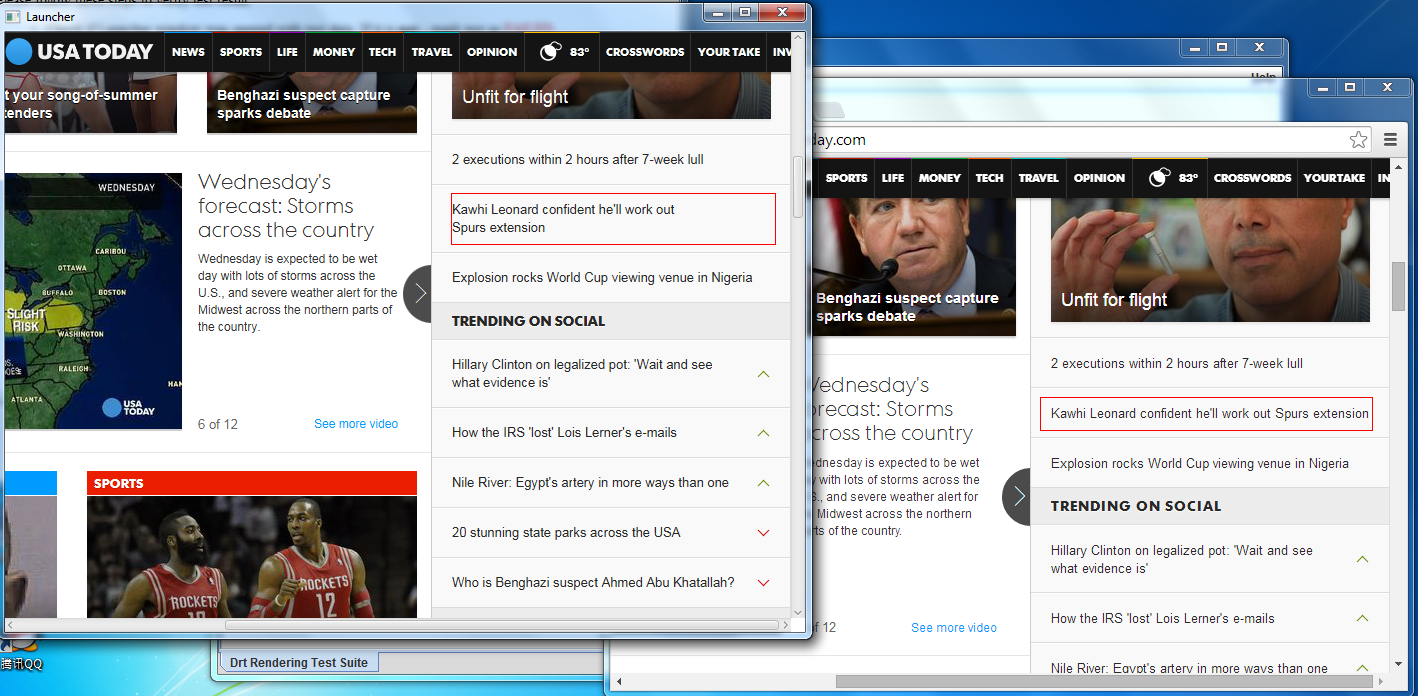Image resolution: width=1418 pixels, height=696 pixels.
Task: Select CROSSWORDS in the Launcher window navigation
Action: point(645,52)
